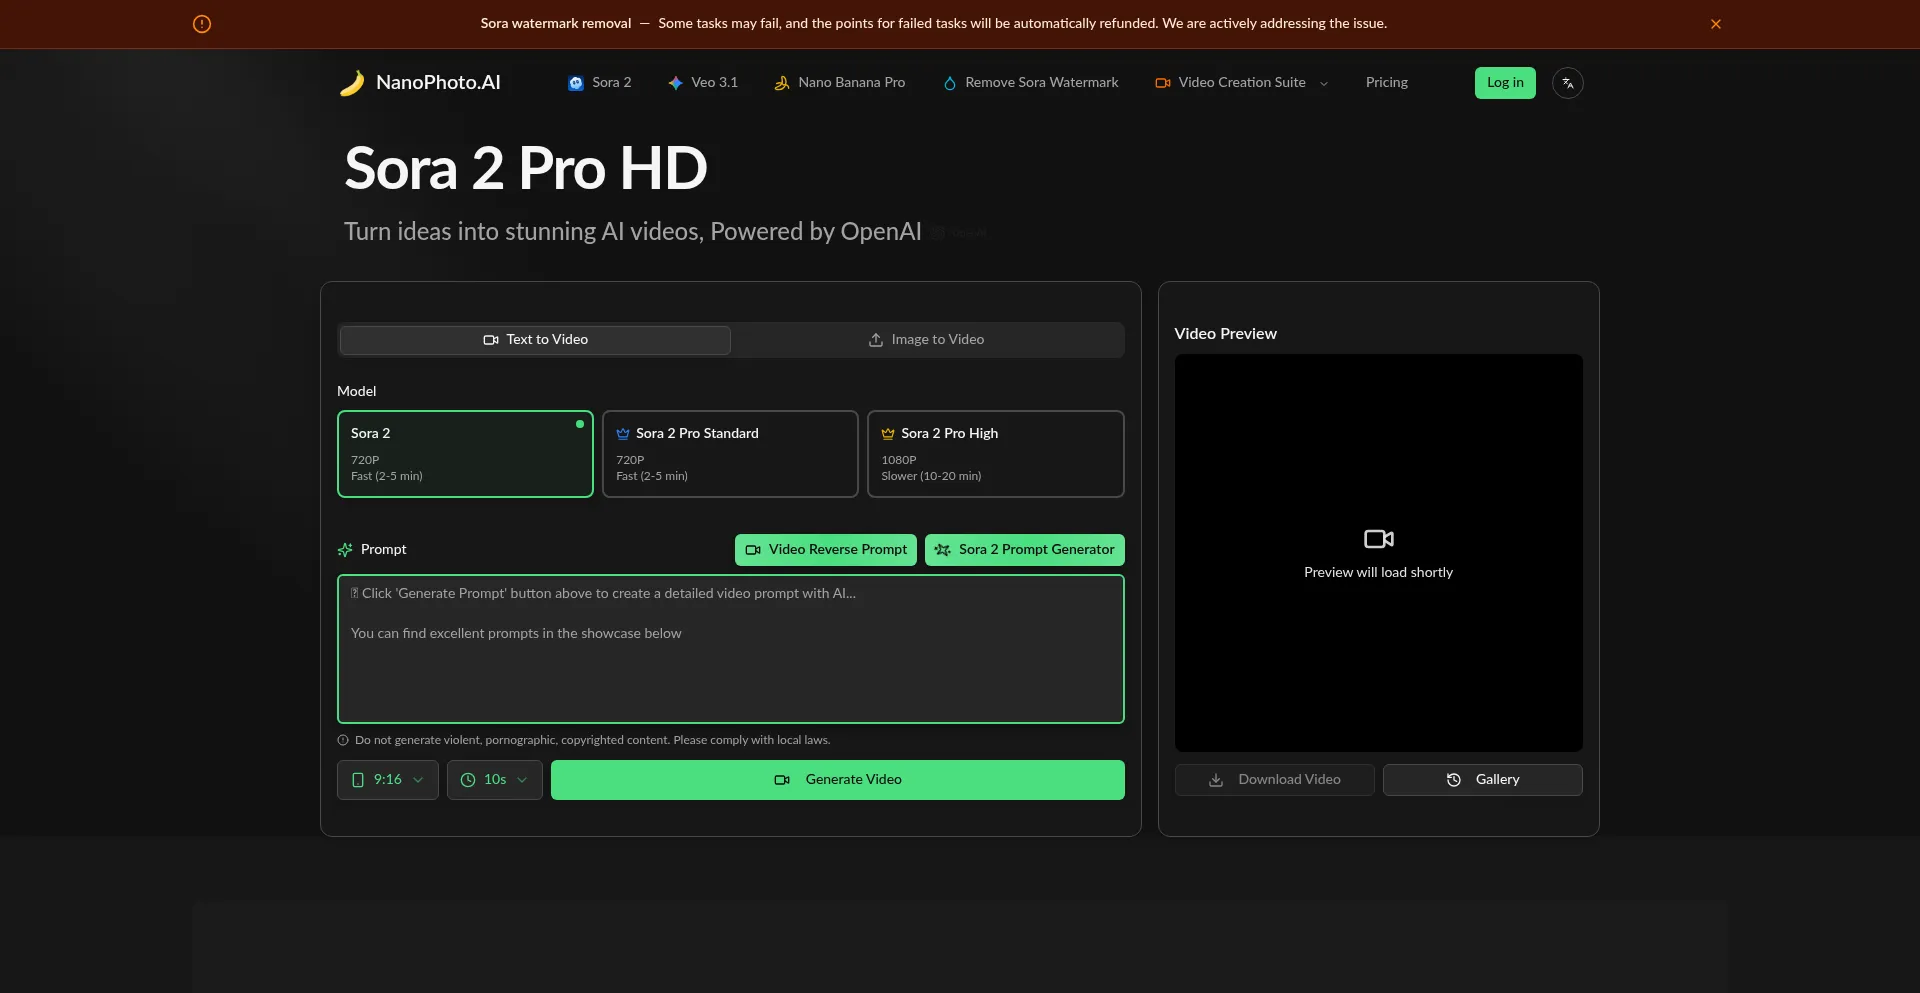Go to Nano Banana Pro page
Image resolution: width=1920 pixels, height=993 pixels.
[840, 83]
